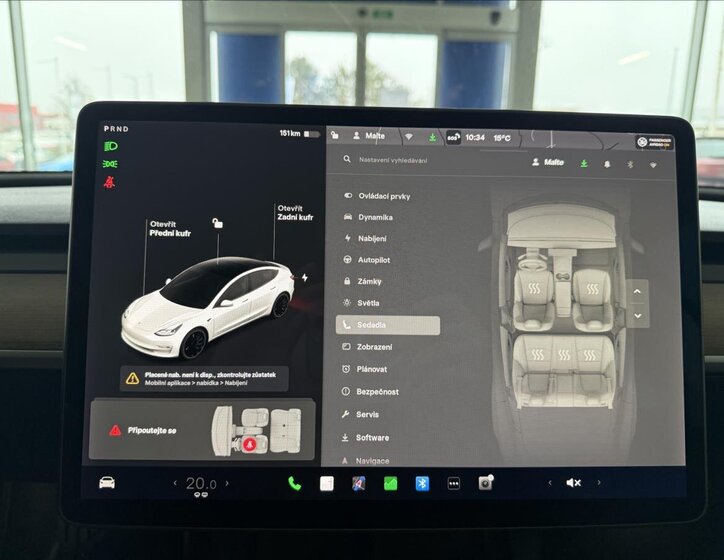Toggle the mute volume speaker icon
Image resolution: width=724 pixels, height=560 pixels.
[573, 482]
